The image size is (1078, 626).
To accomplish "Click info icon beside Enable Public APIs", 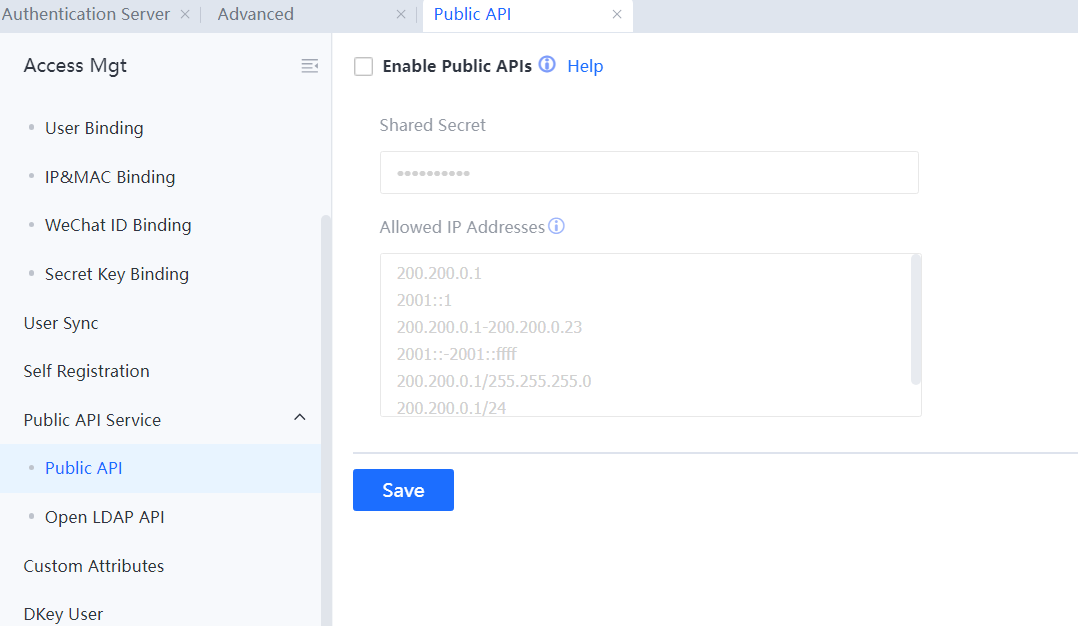I will (x=547, y=65).
